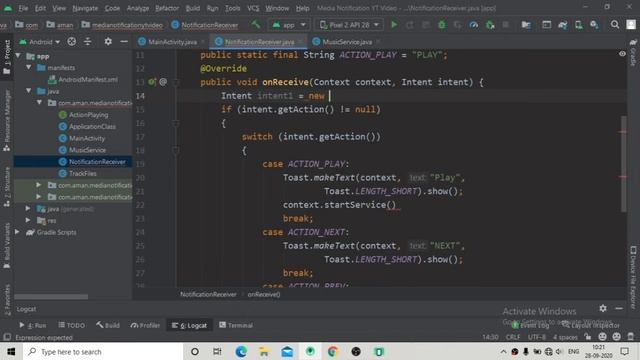The image size is (640, 360).
Task: Open the Android view selector dropdown
Action: click(x=40, y=42)
